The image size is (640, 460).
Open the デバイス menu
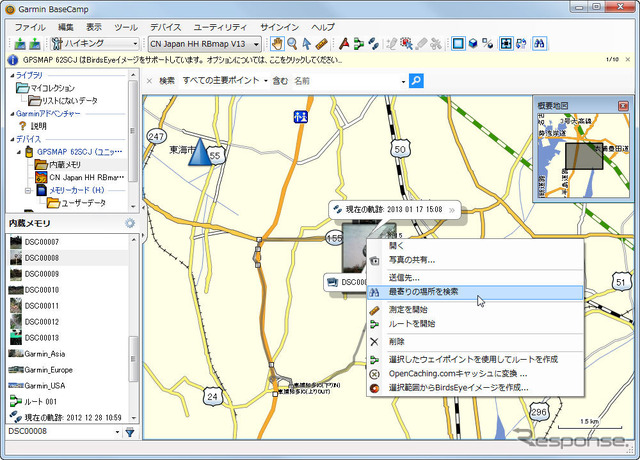point(165,27)
